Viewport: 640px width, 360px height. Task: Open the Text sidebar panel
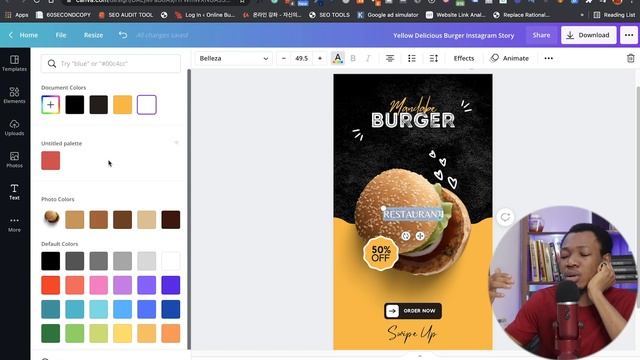14,192
